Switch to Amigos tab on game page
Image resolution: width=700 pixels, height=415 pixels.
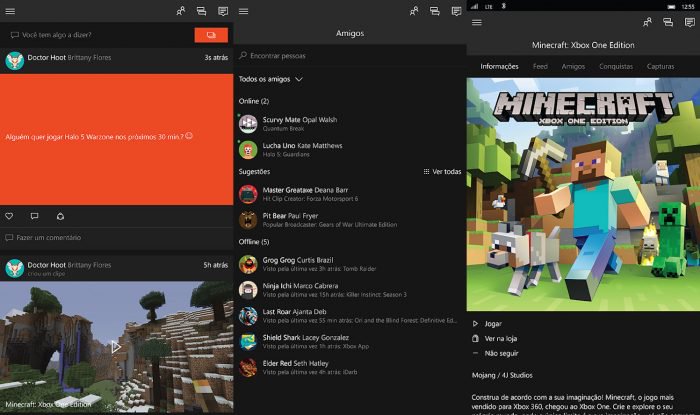[x=573, y=66]
